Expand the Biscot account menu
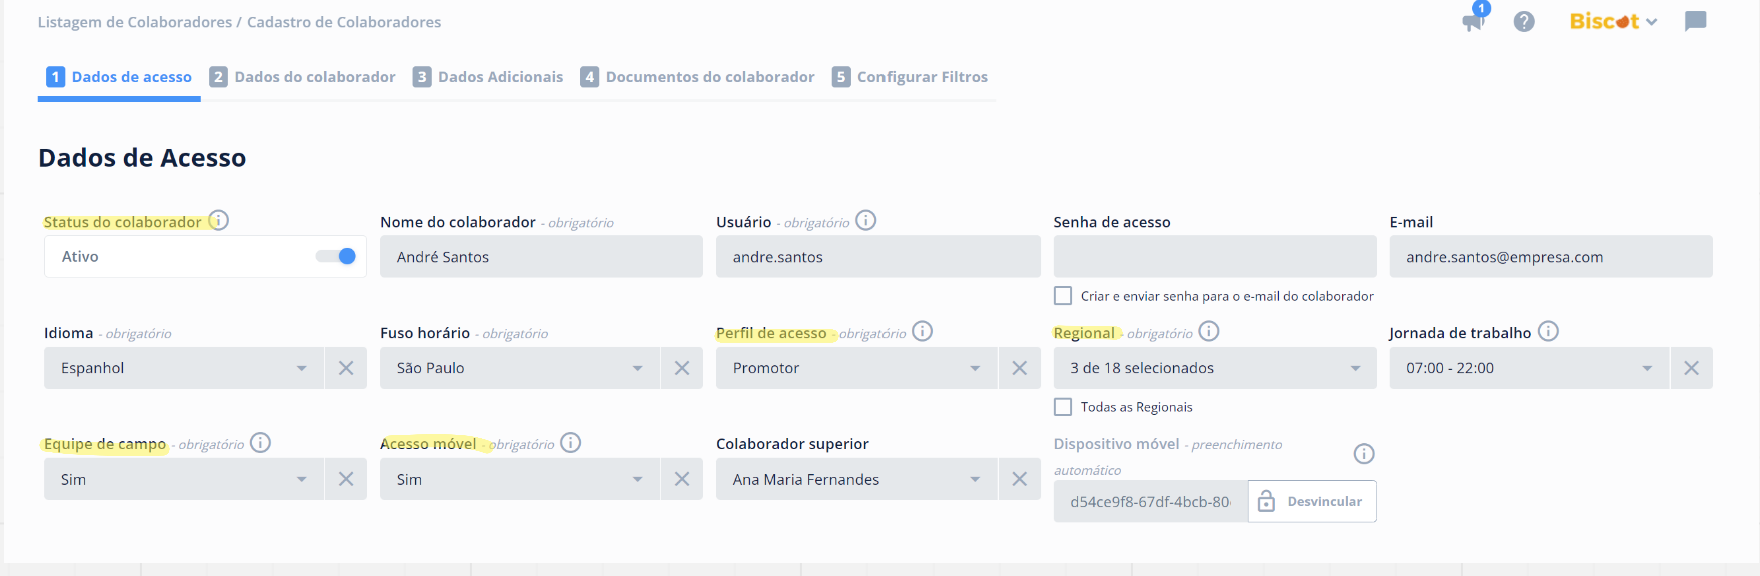The image size is (1760, 576). [1613, 21]
